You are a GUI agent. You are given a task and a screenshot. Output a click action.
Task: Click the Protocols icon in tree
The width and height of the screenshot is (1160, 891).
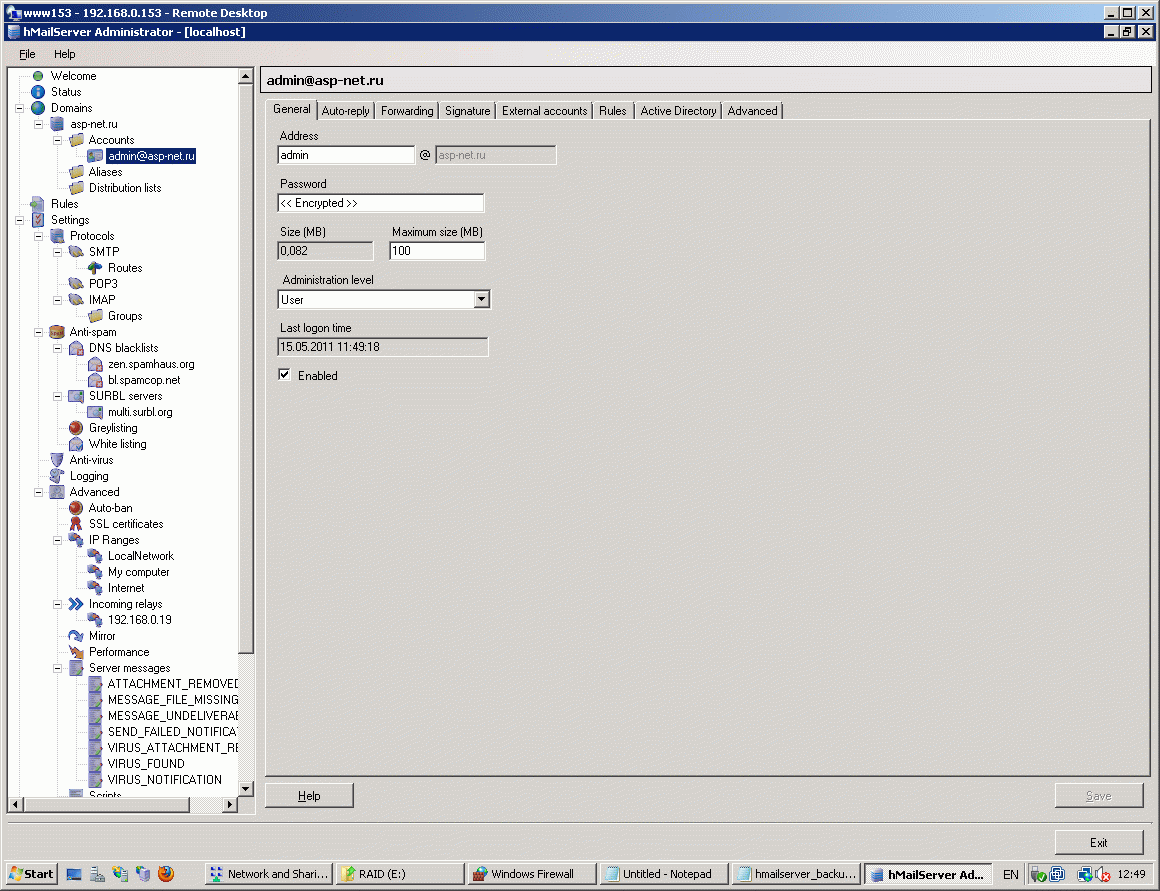point(57,236)
